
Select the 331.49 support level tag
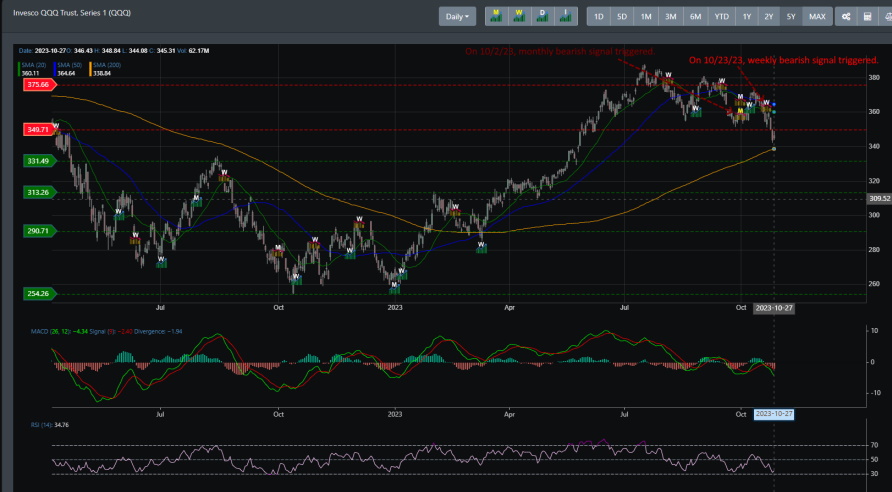[x=40, y=161]
